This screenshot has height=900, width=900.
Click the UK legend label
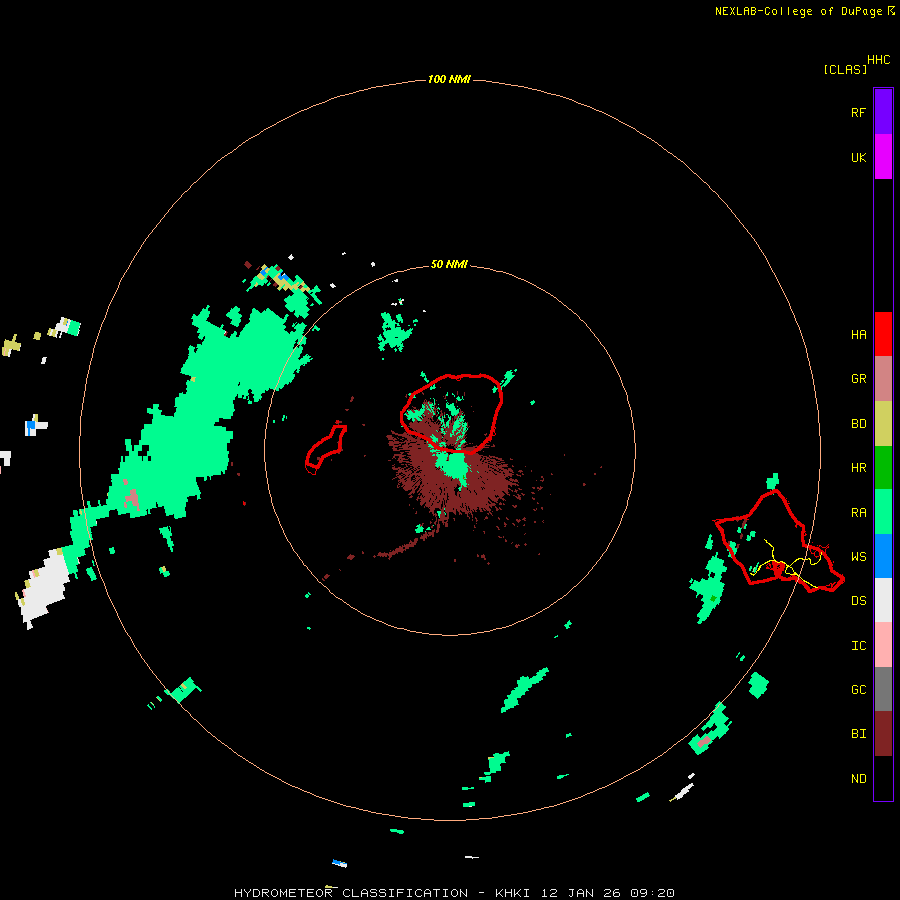(858, 157)
